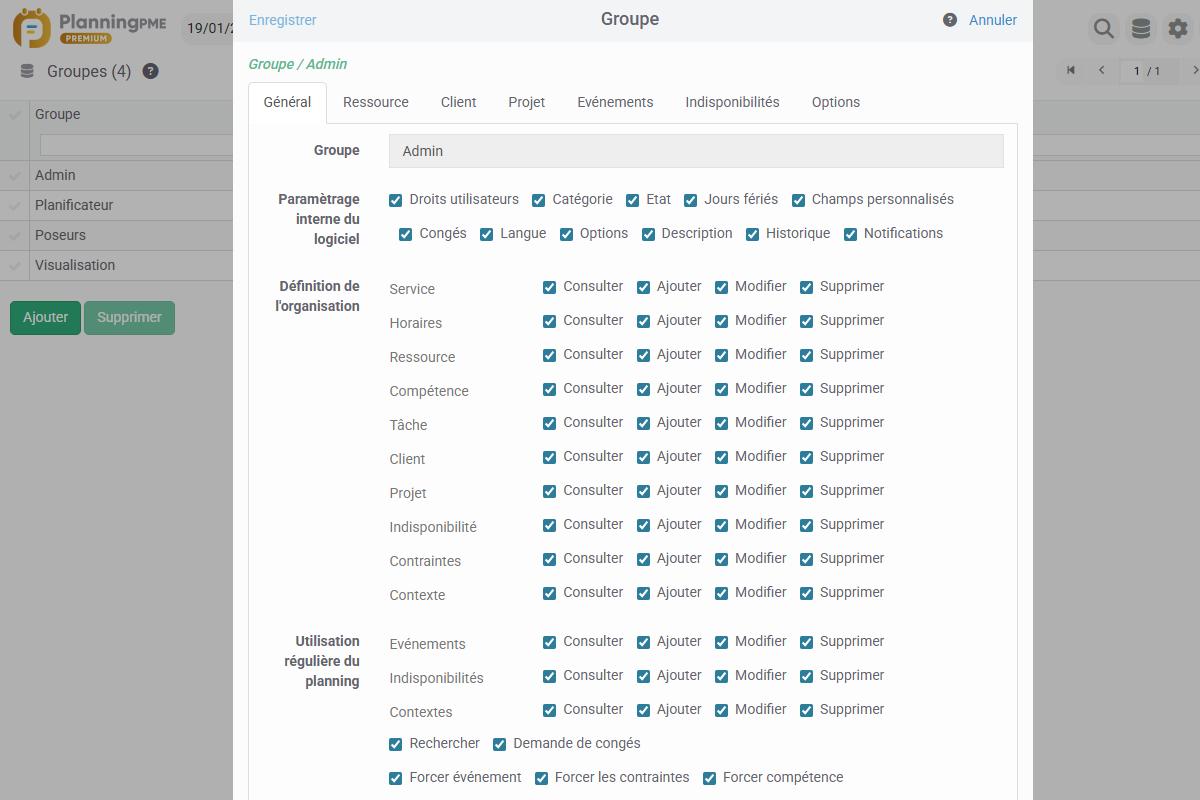Uncheck Droits utilisateurs checkbox
1200x800 pixels.
click(x=396, y=200)
